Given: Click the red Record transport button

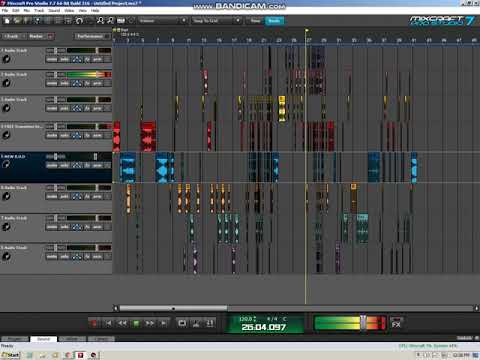Looking at the screenshot, I should click(x=94, y=323).
